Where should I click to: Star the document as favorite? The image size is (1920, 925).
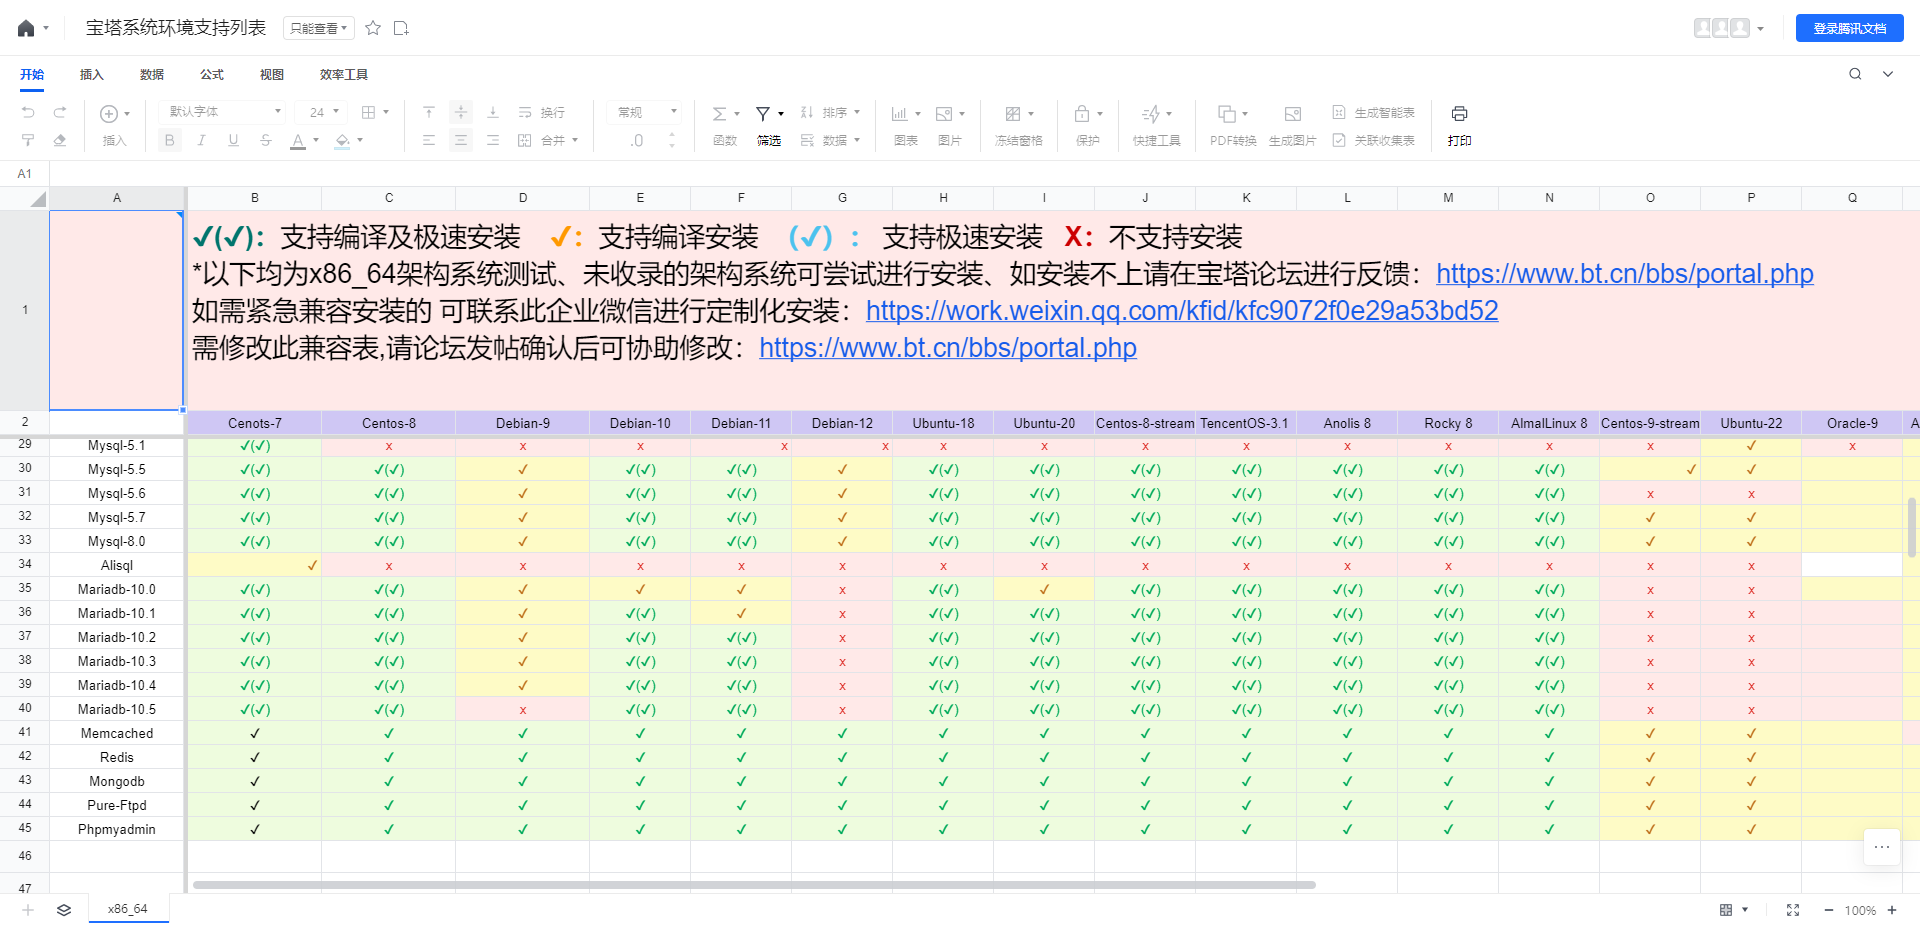373,28
